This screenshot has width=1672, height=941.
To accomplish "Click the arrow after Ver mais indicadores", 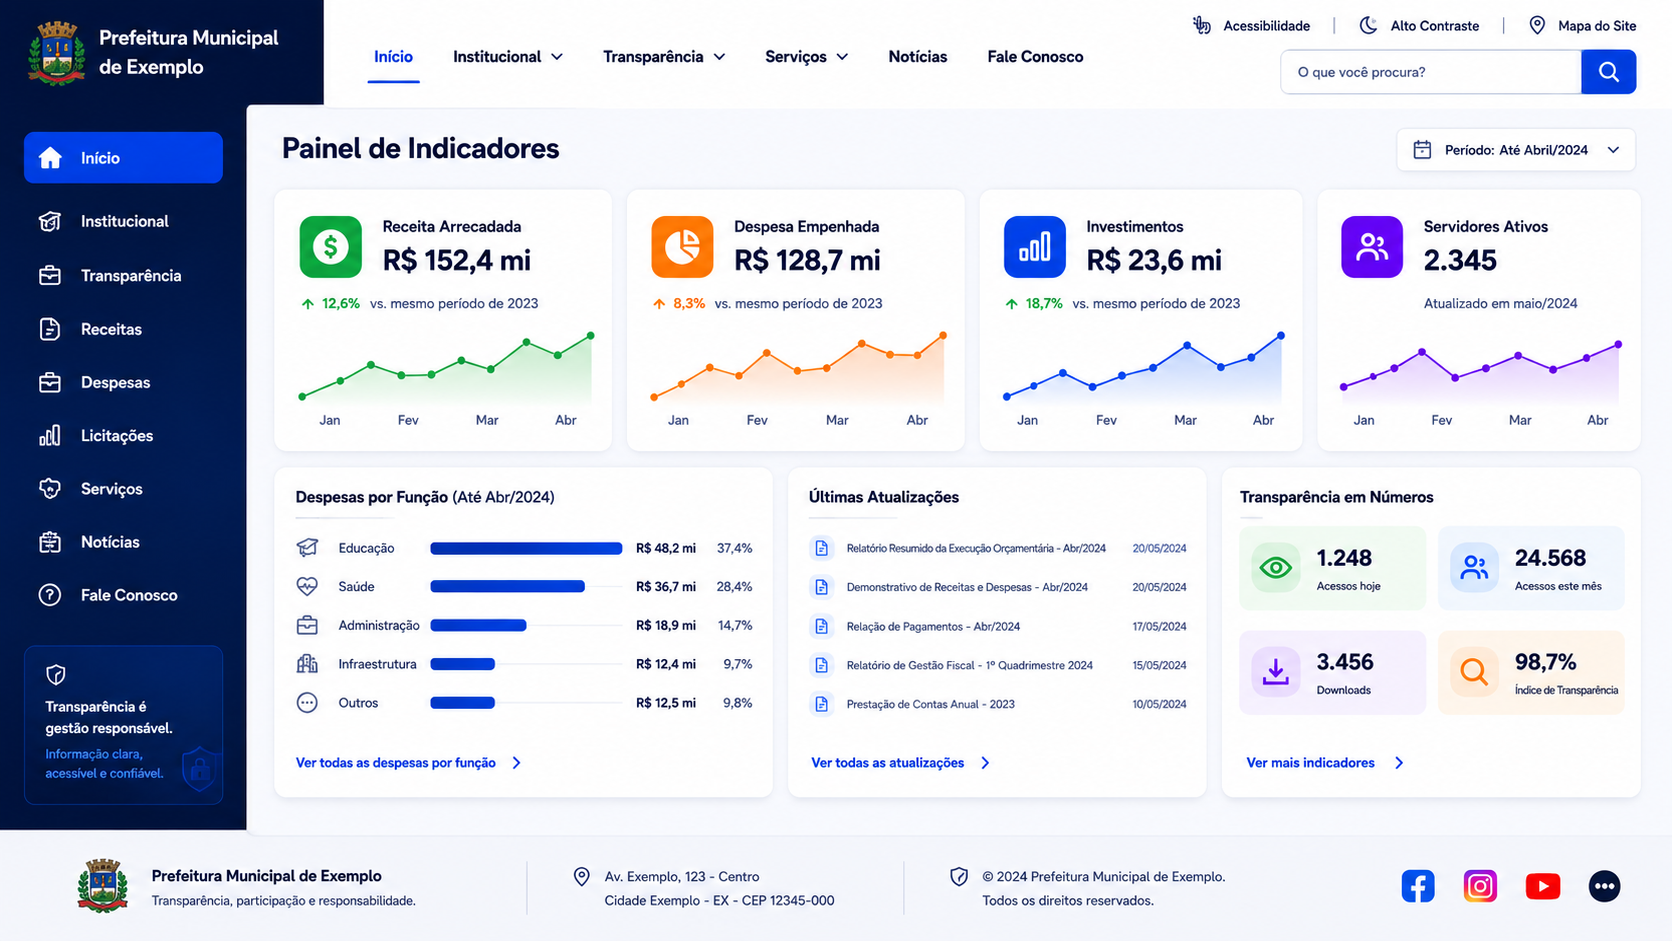I will click(x=1399, y=763).
